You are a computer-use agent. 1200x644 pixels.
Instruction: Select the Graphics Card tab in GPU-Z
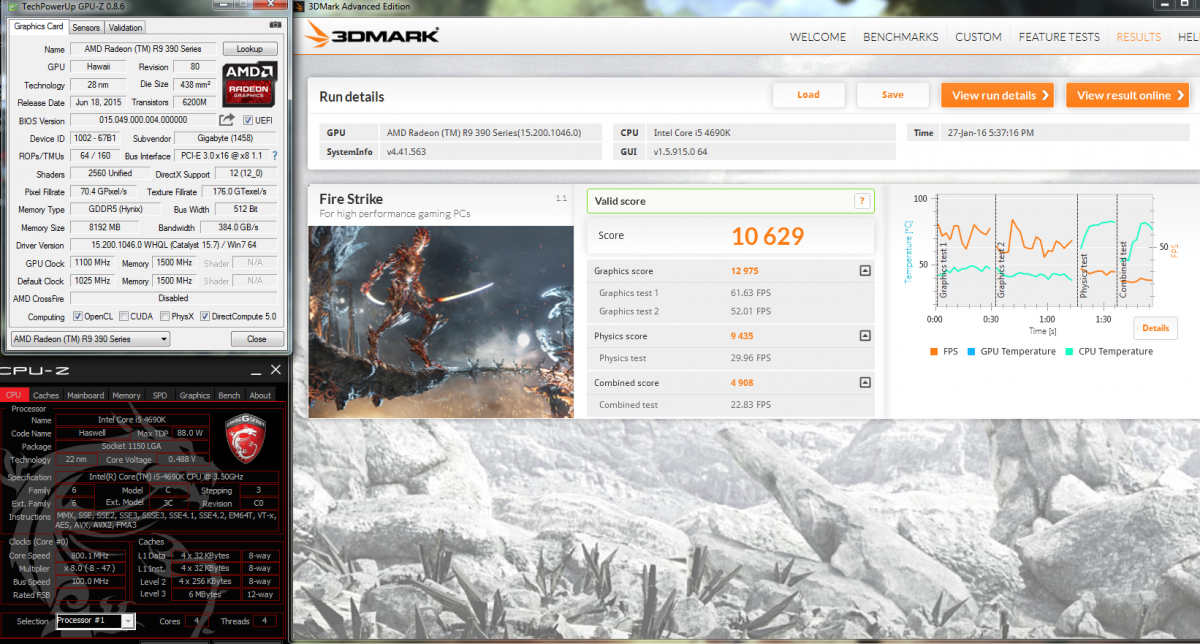pos(38,26)
